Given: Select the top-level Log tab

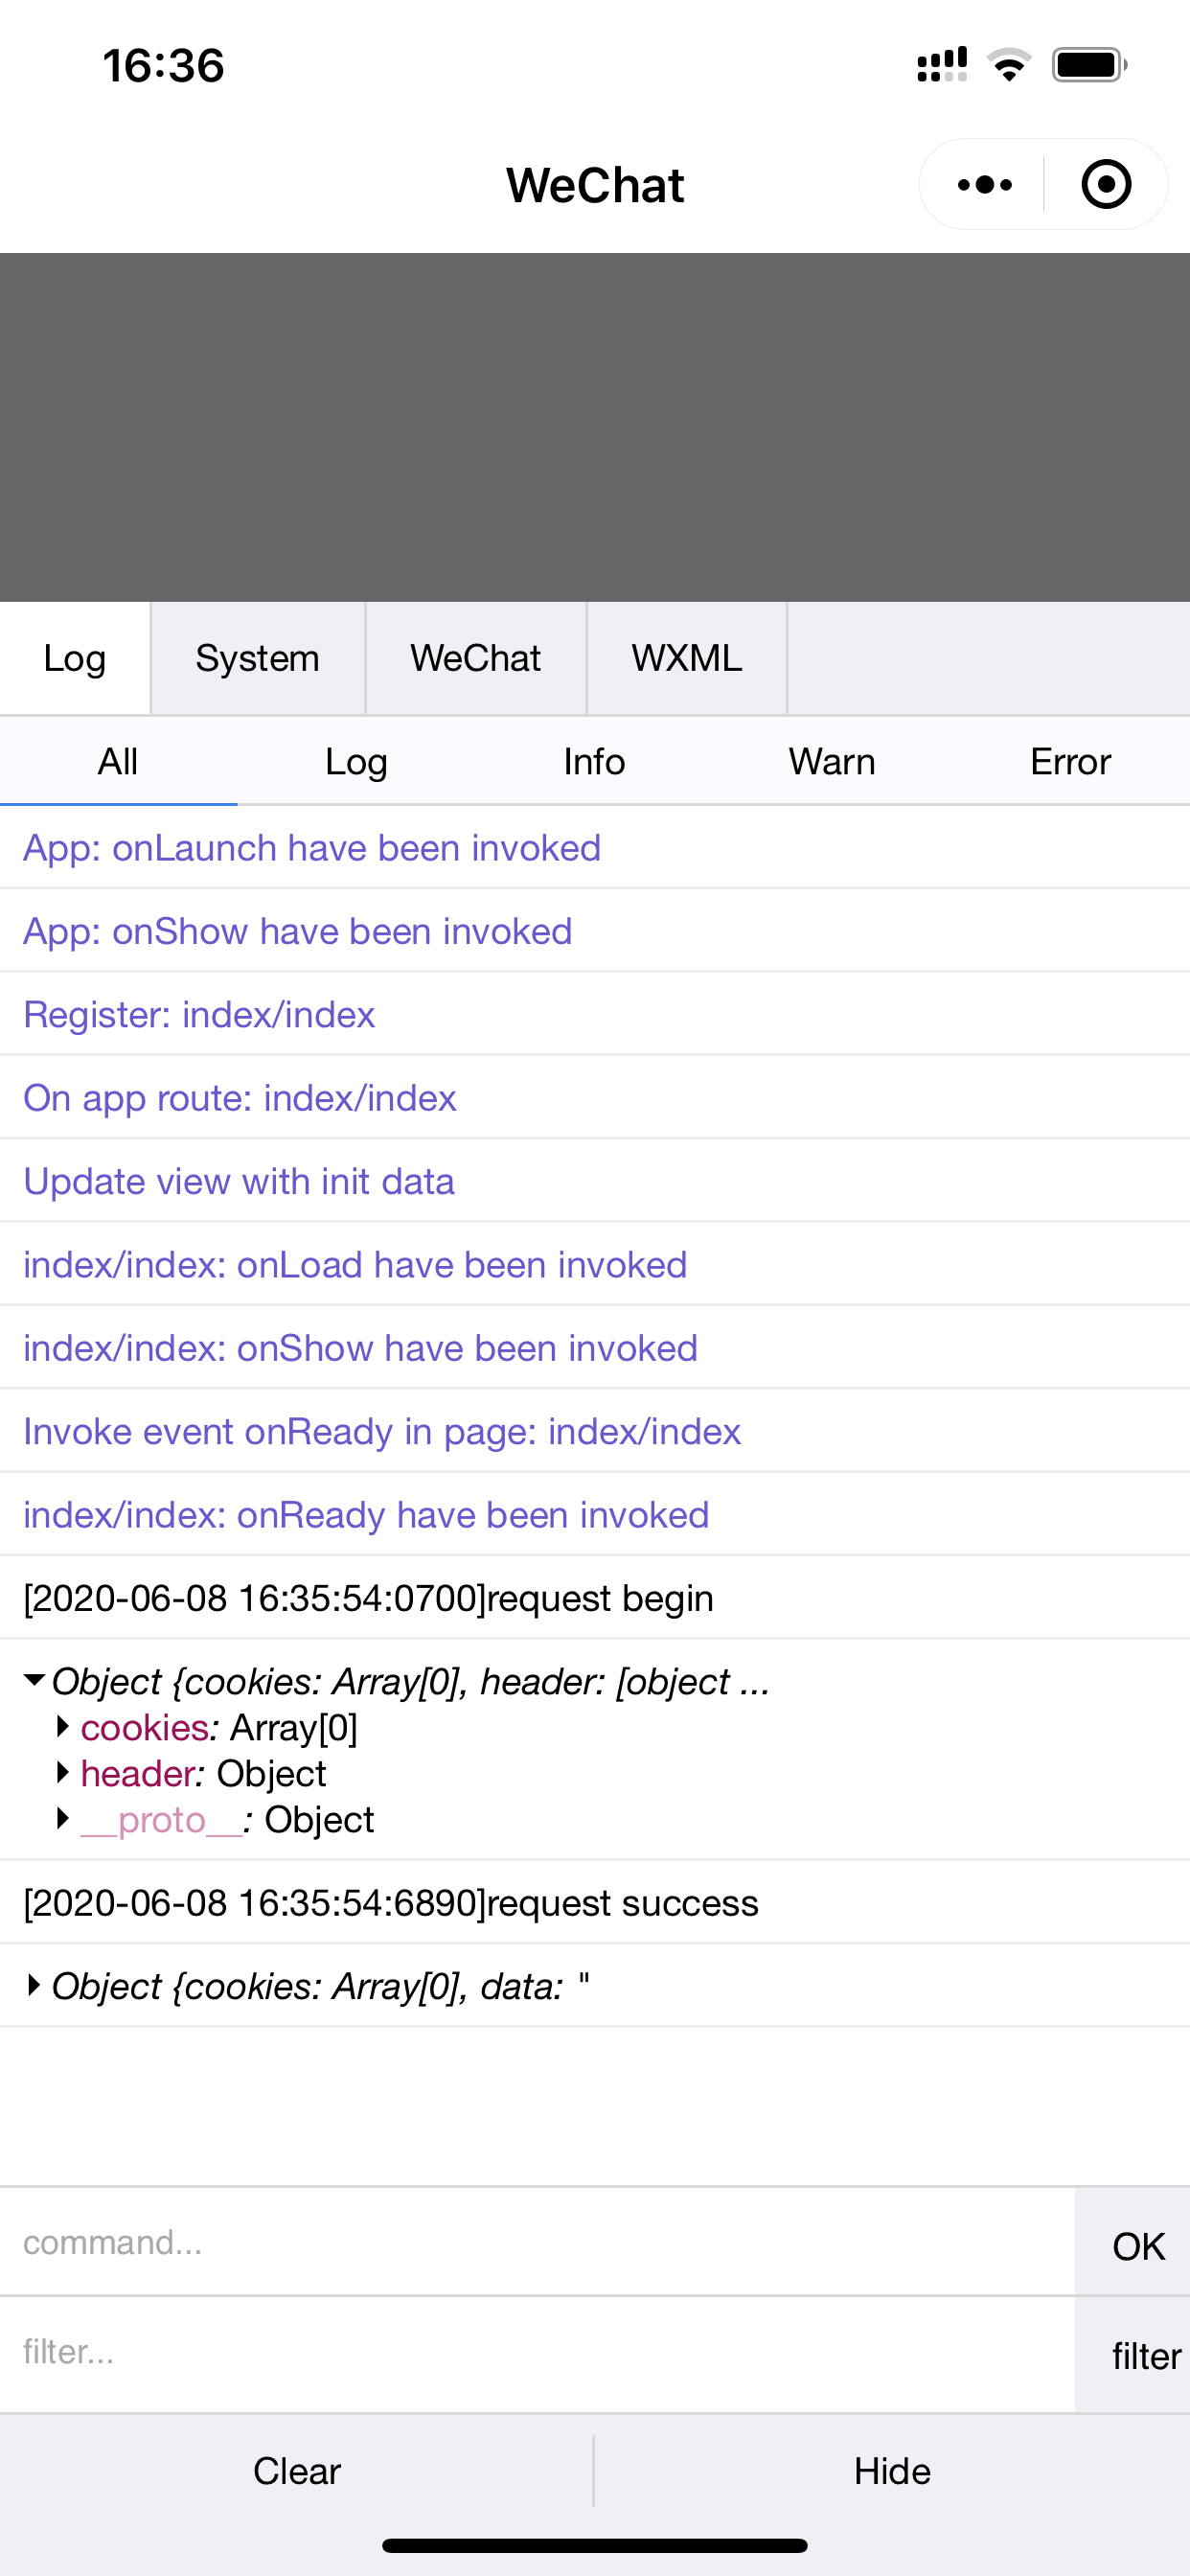Looking at the screenshot, I should tap(75, 659).
